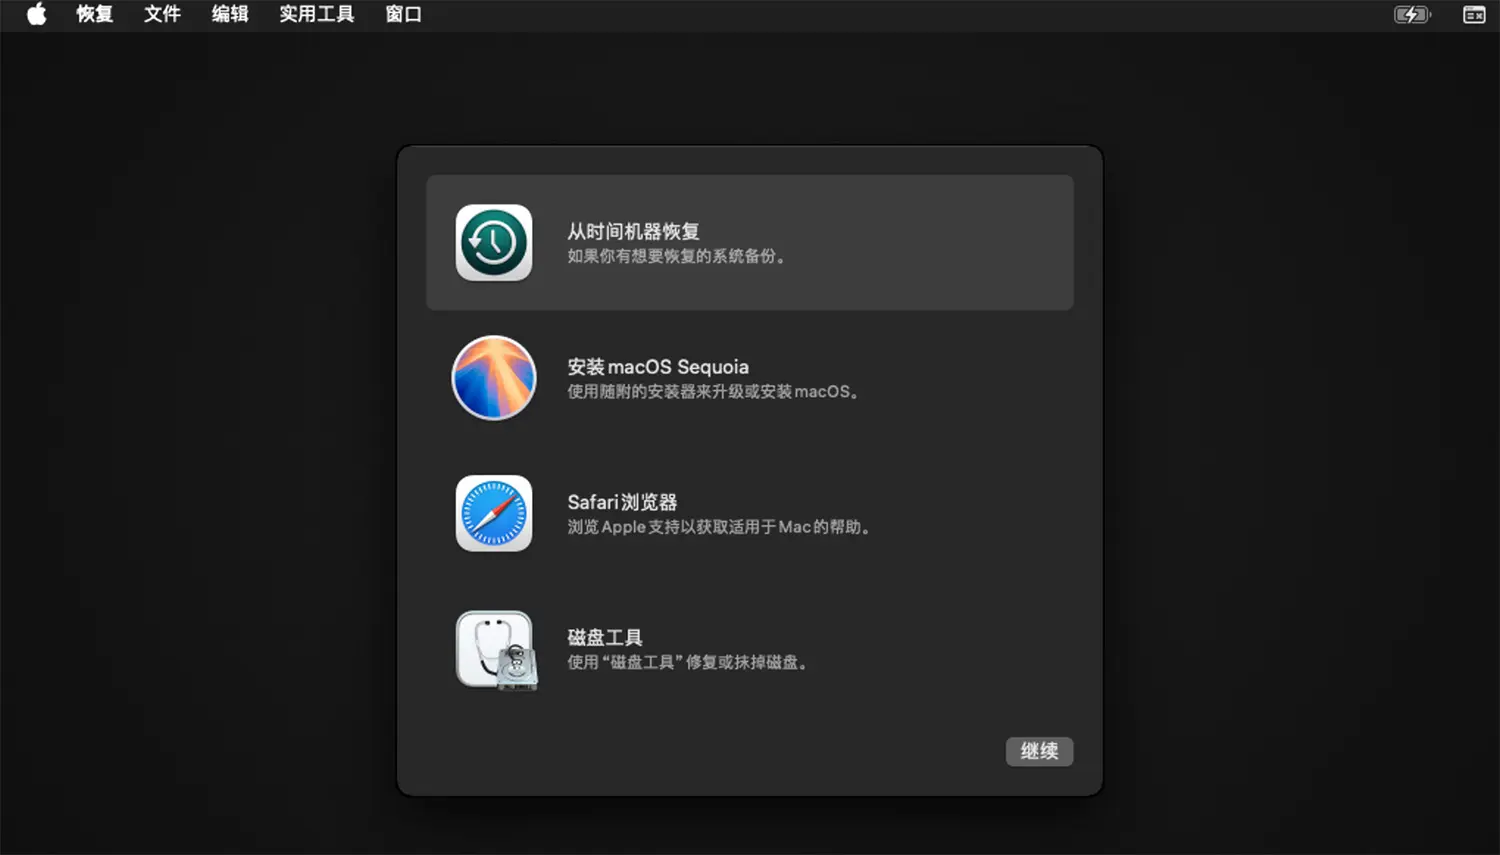Viewport: 1500px width, 855px height.
Task: Click the macOS Sequoia installer icon
Action: click(494, 378)
